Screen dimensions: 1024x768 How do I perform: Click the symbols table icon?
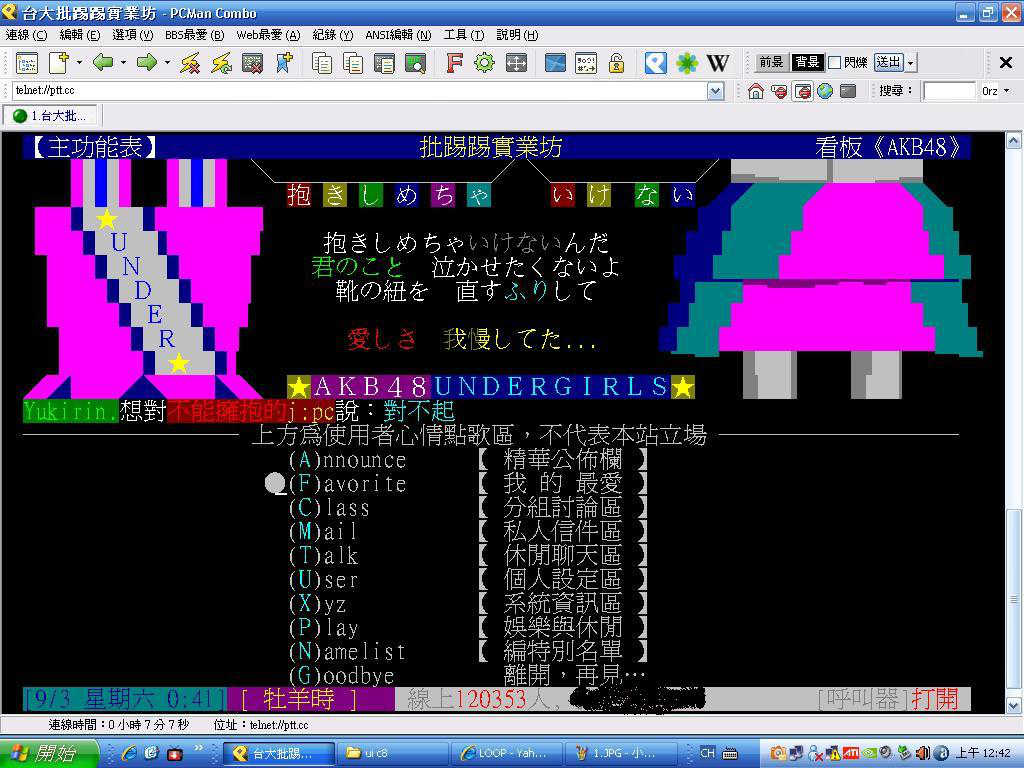point(586,63)
